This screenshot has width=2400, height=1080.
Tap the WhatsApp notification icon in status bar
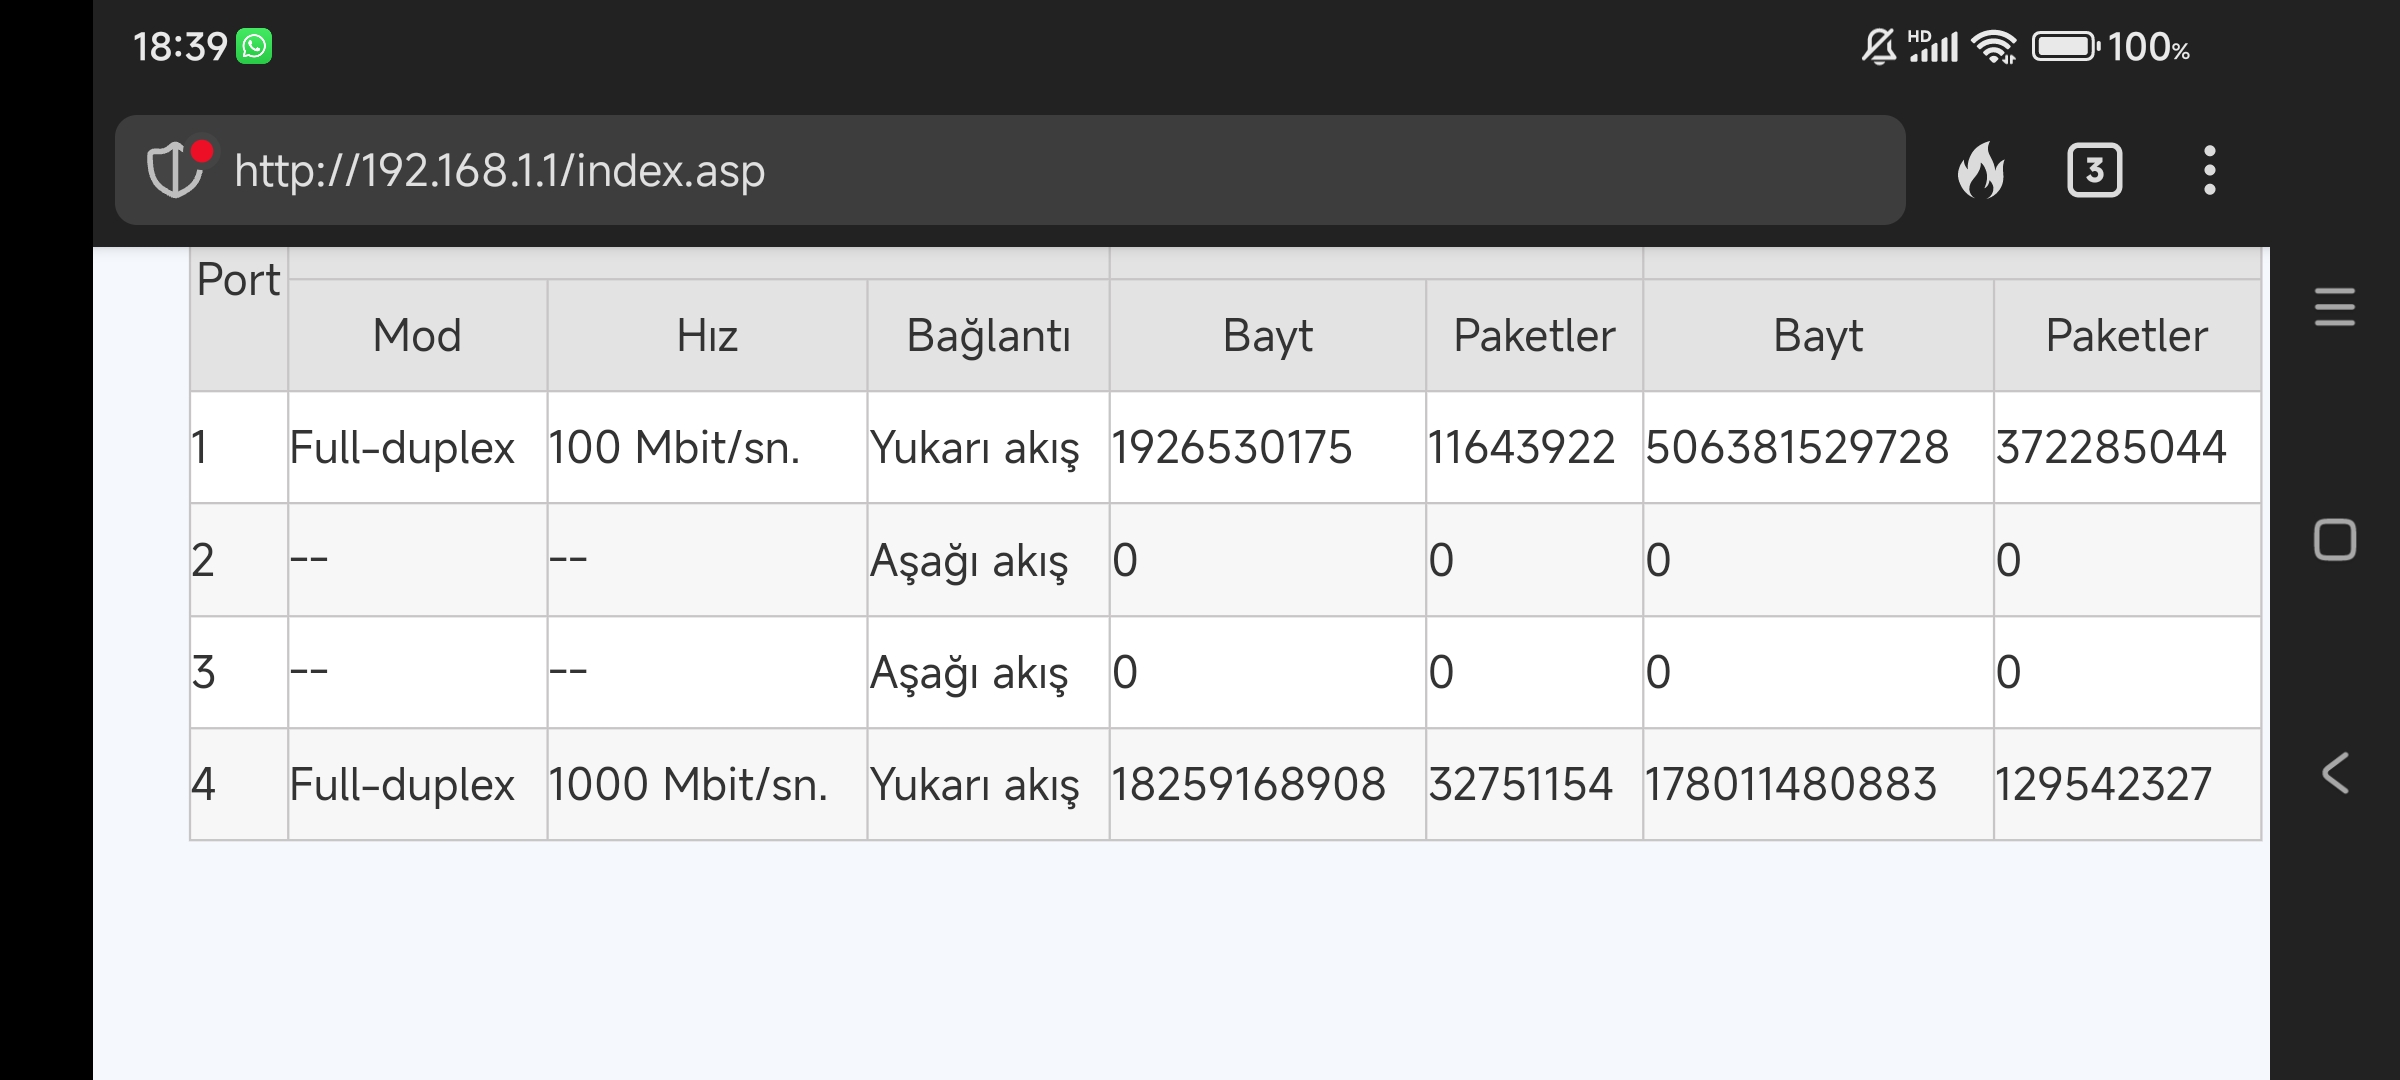(x=254, y=46)
